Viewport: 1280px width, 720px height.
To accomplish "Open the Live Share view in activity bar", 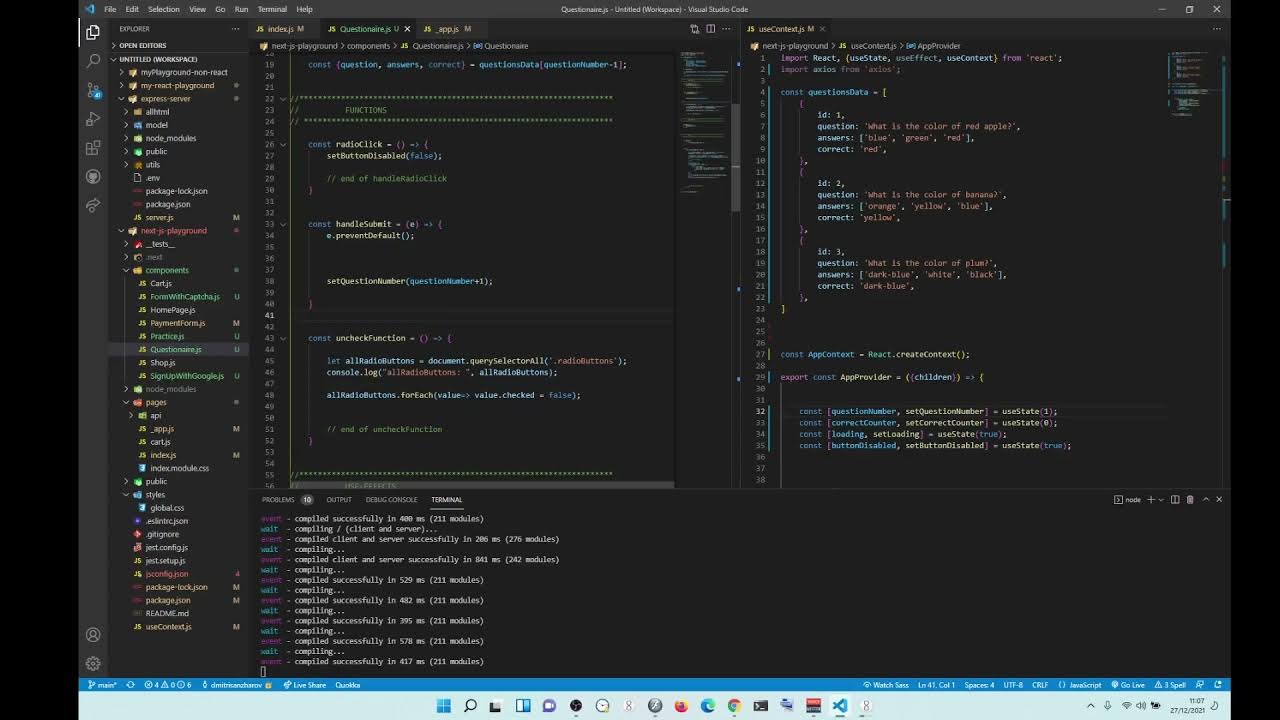I will [93, 205].
